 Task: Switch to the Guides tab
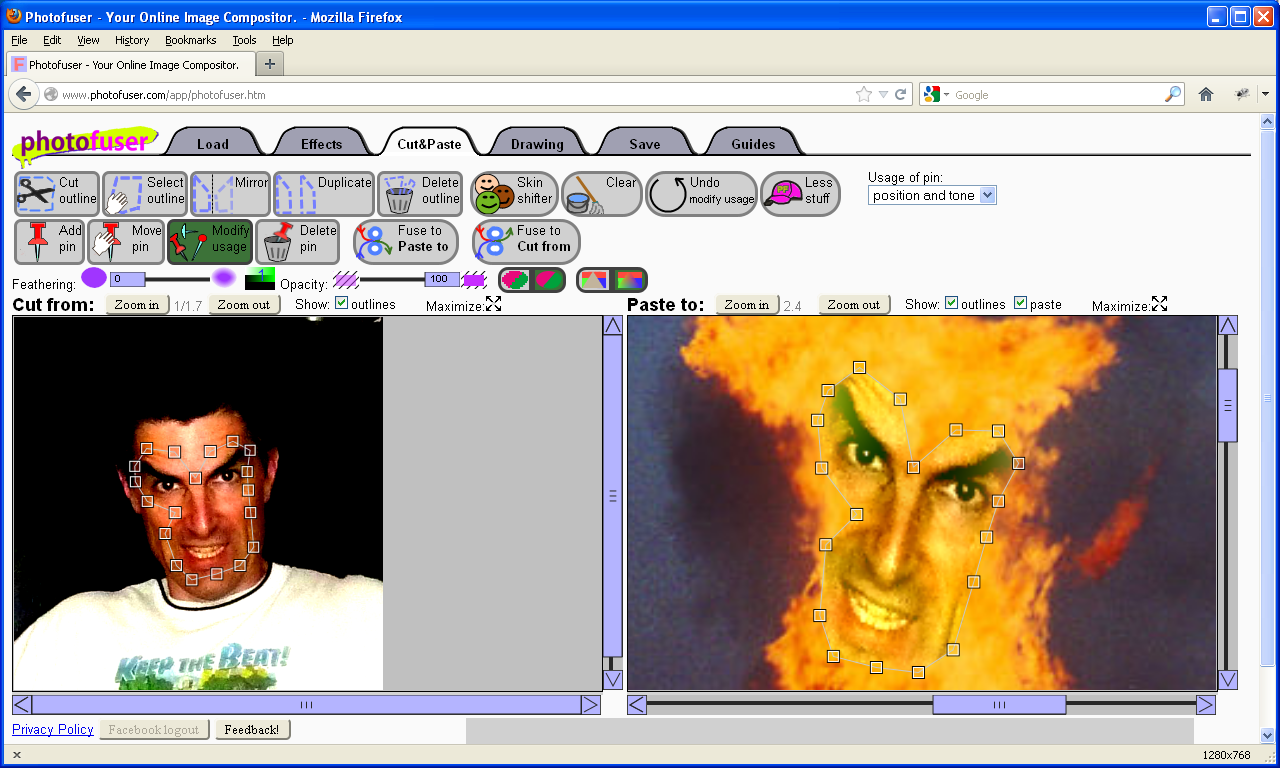[x=753, y=143]
